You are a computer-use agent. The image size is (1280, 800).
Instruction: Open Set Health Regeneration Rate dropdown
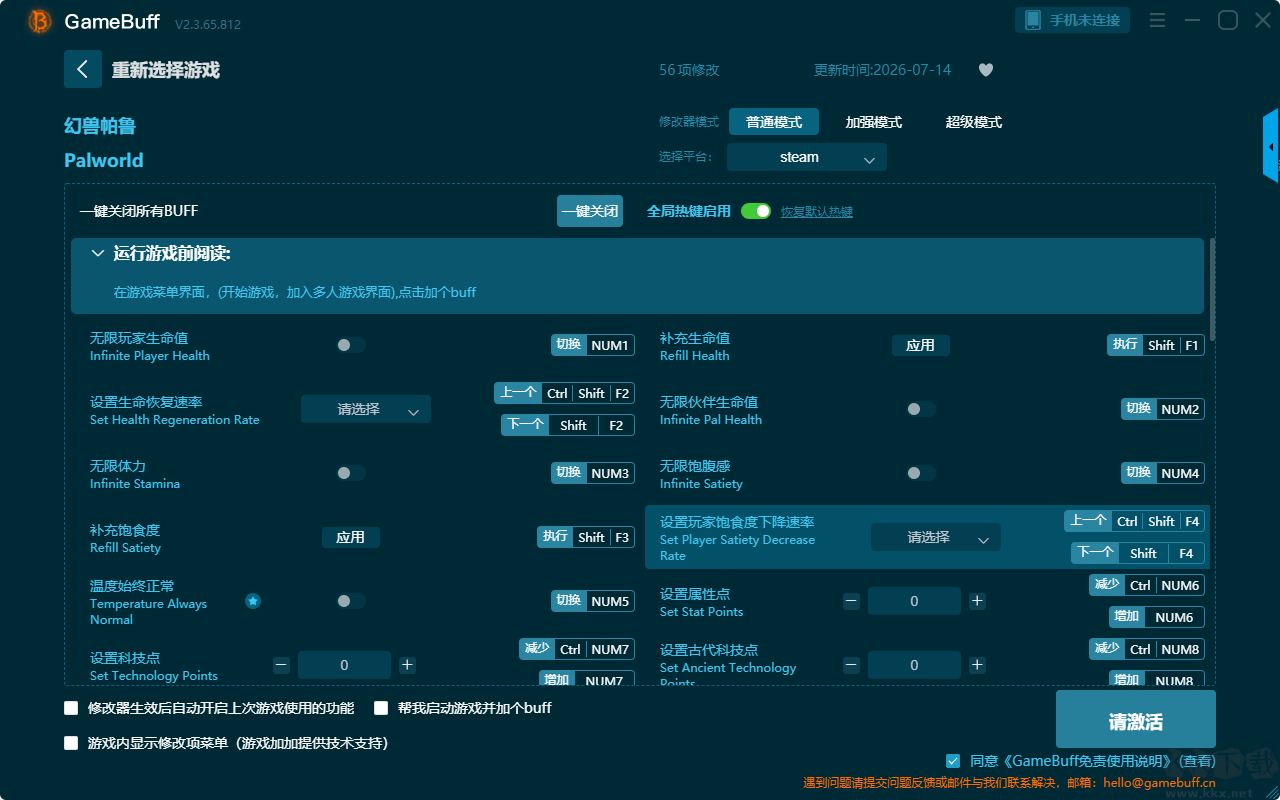click(x=366, y=409)
